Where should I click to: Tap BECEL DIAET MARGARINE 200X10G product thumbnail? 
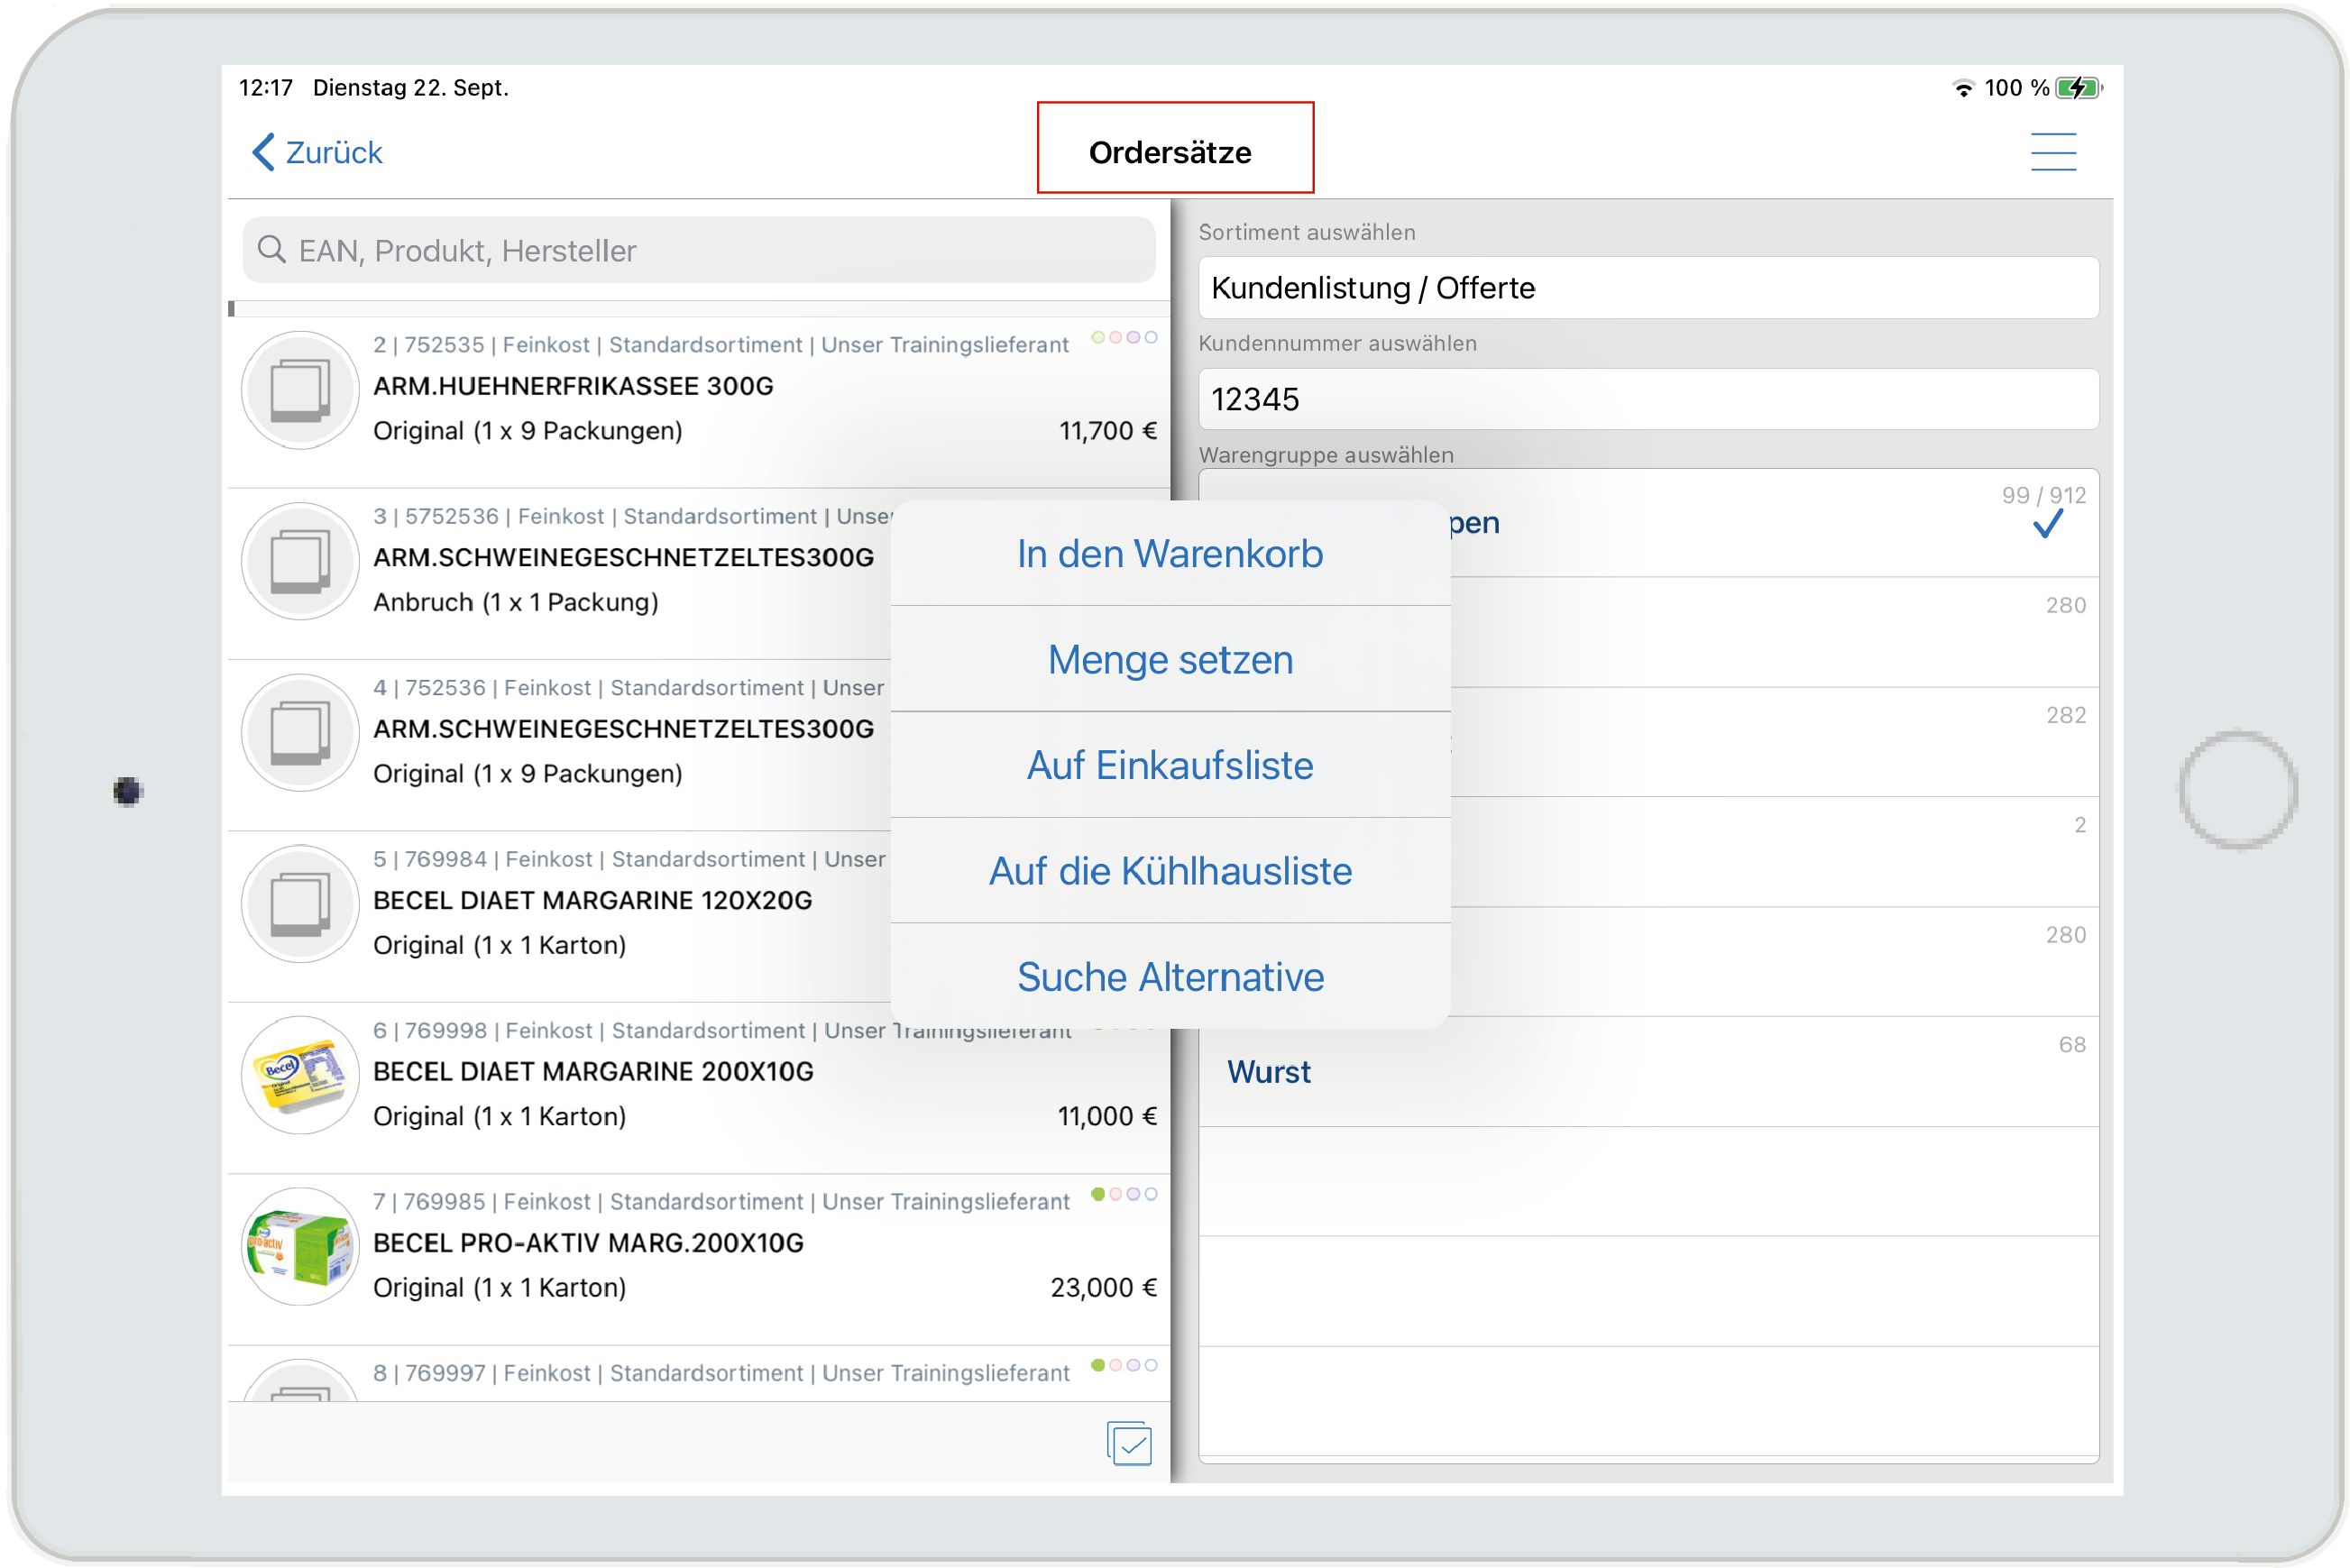tap(300, 1075)
